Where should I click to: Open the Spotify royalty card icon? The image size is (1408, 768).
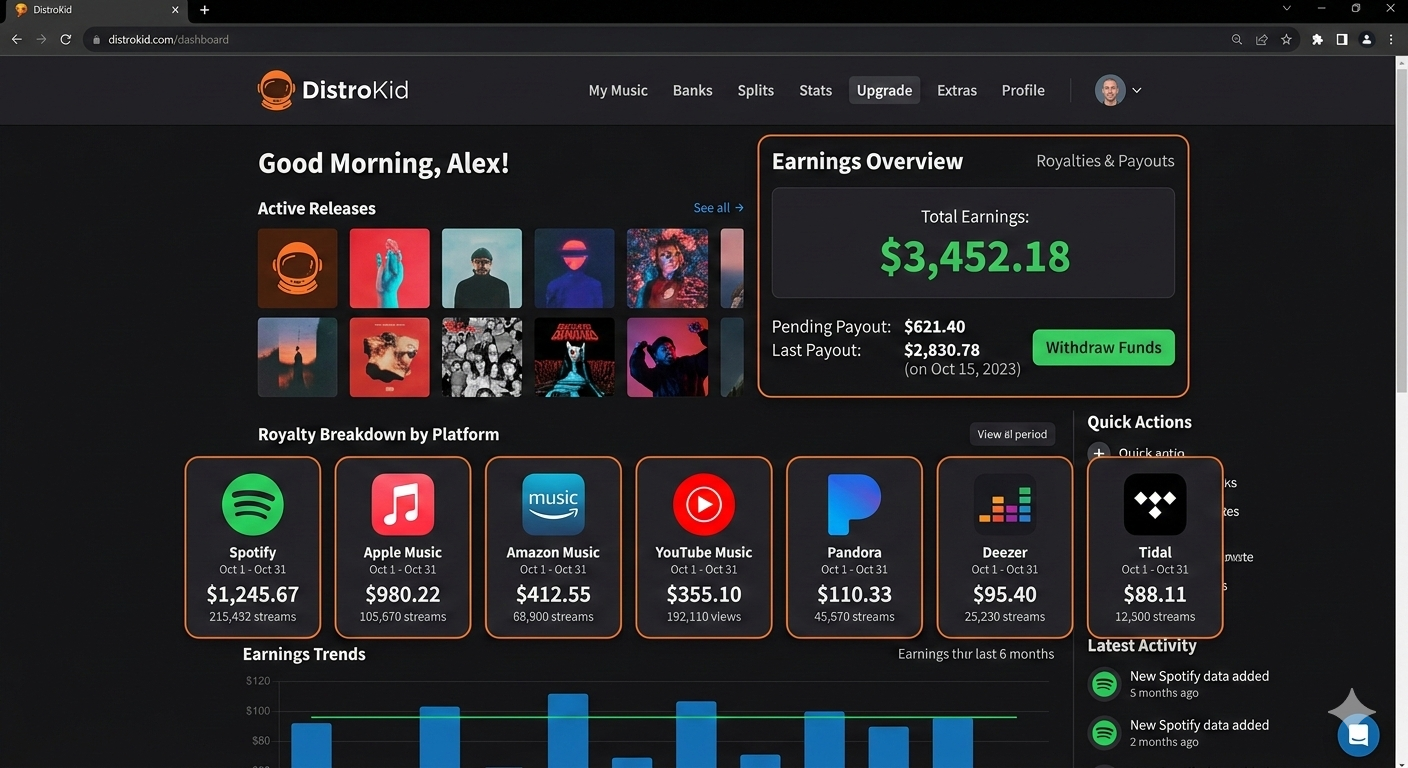coord(252,505)
